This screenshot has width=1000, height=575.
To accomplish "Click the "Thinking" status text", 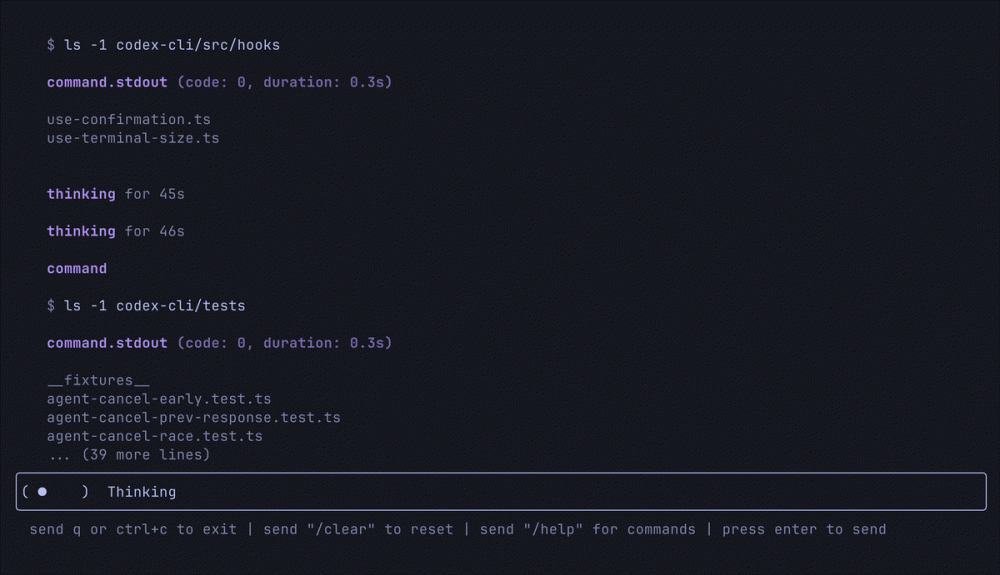I will (141, 492).
